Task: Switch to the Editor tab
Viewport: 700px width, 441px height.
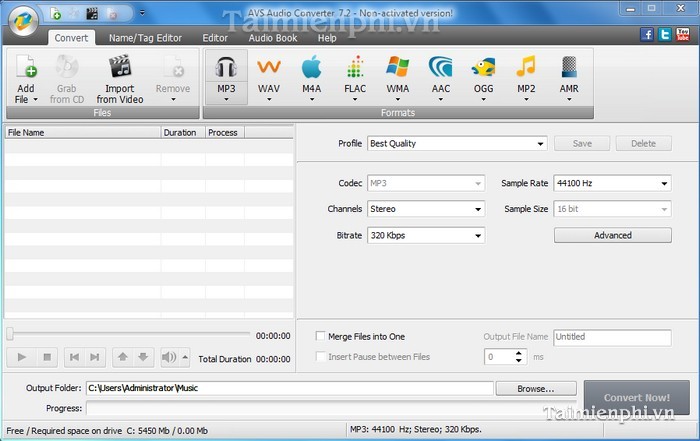Action: pos(215,38)
